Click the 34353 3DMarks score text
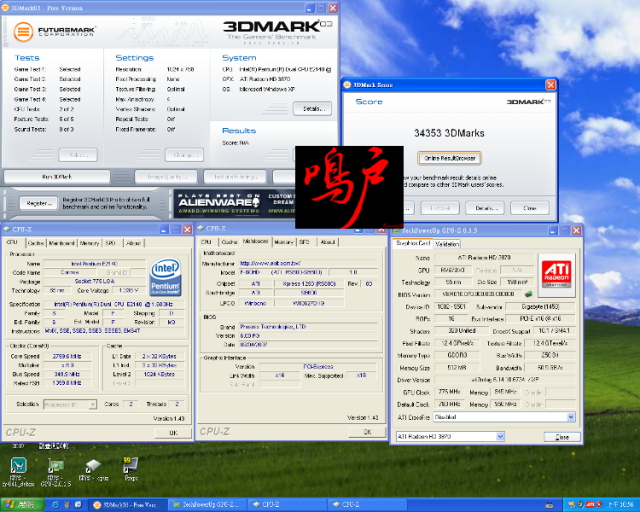 [x=449, y=133]
